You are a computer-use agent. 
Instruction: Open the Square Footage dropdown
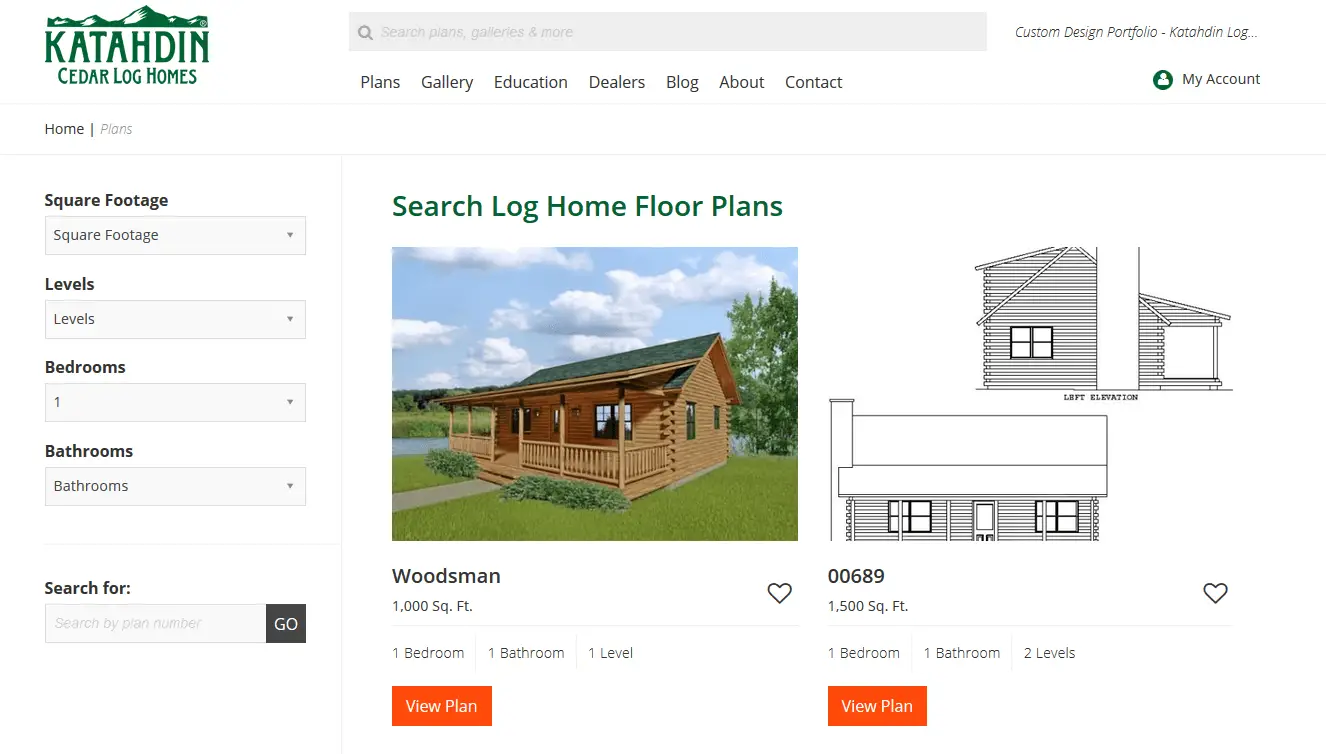[x=175, y=235]
